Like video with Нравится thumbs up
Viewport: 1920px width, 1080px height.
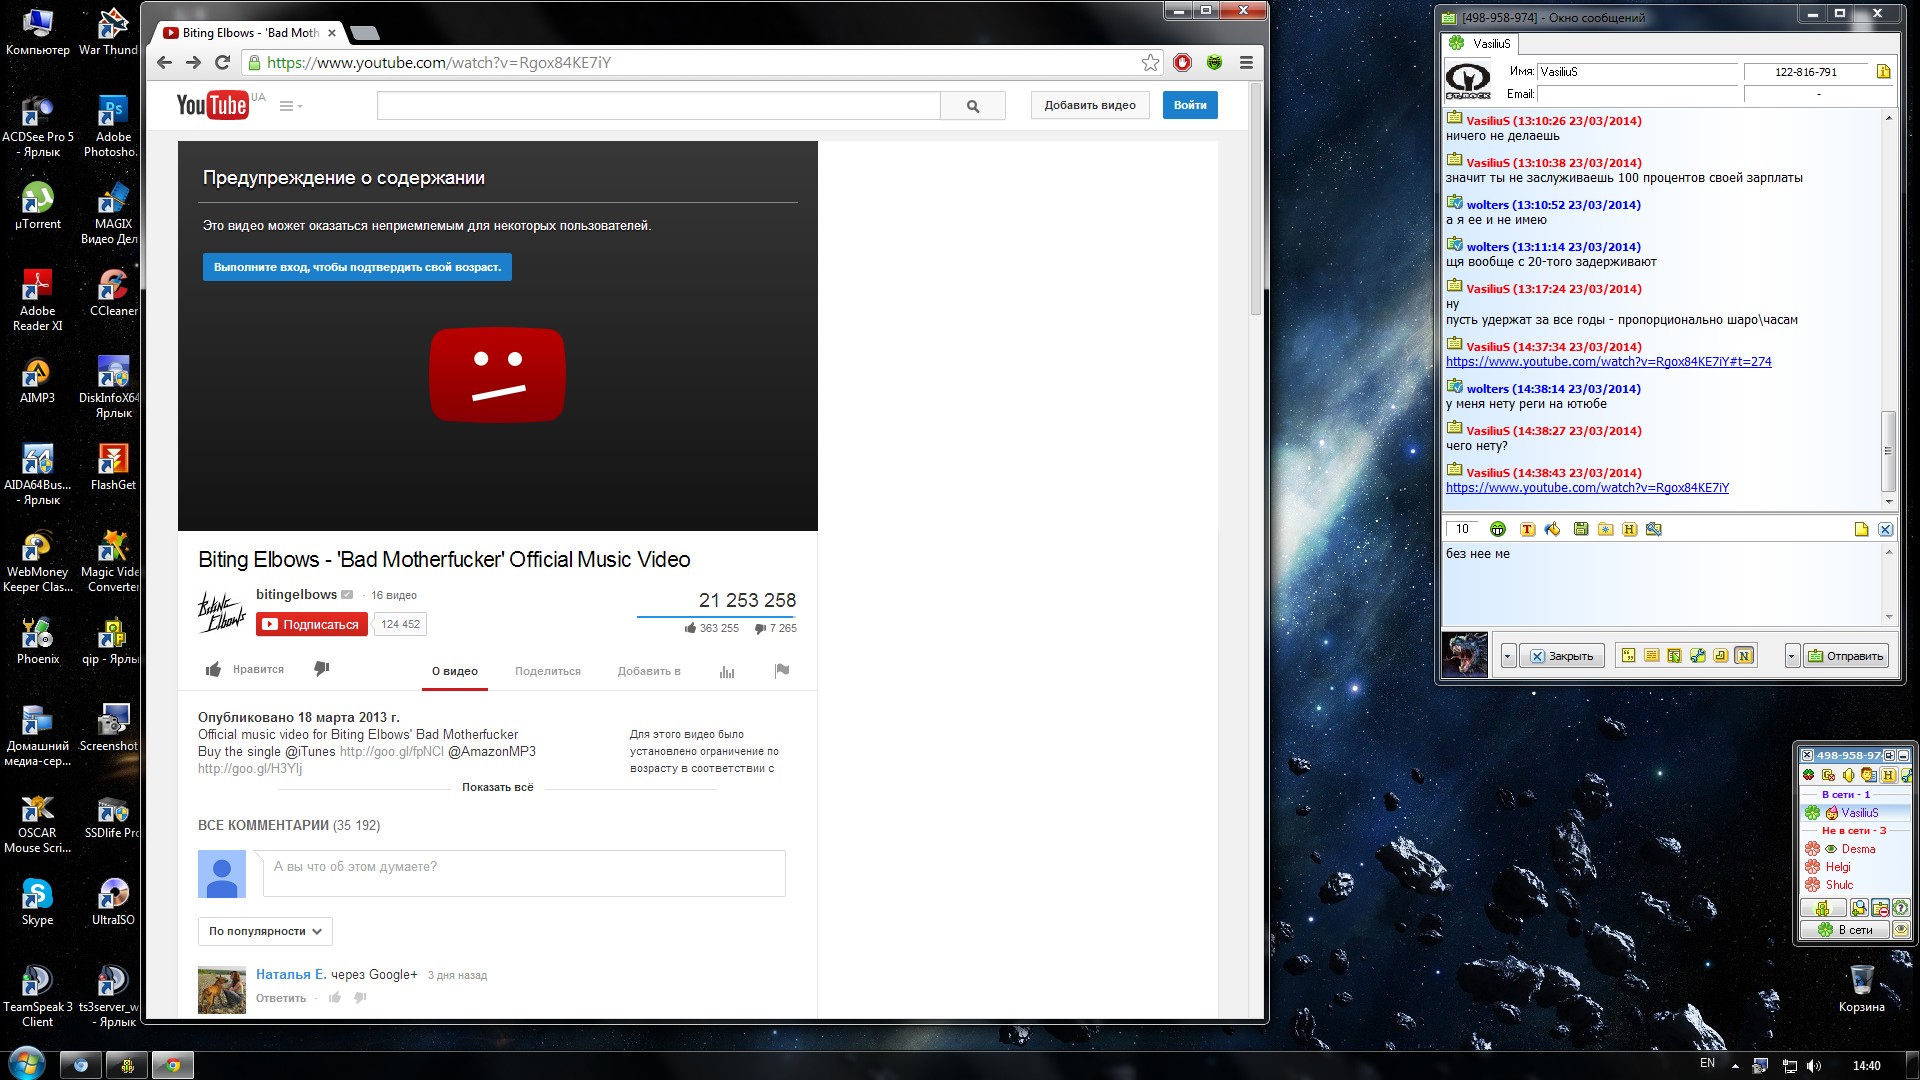point(245,669)
